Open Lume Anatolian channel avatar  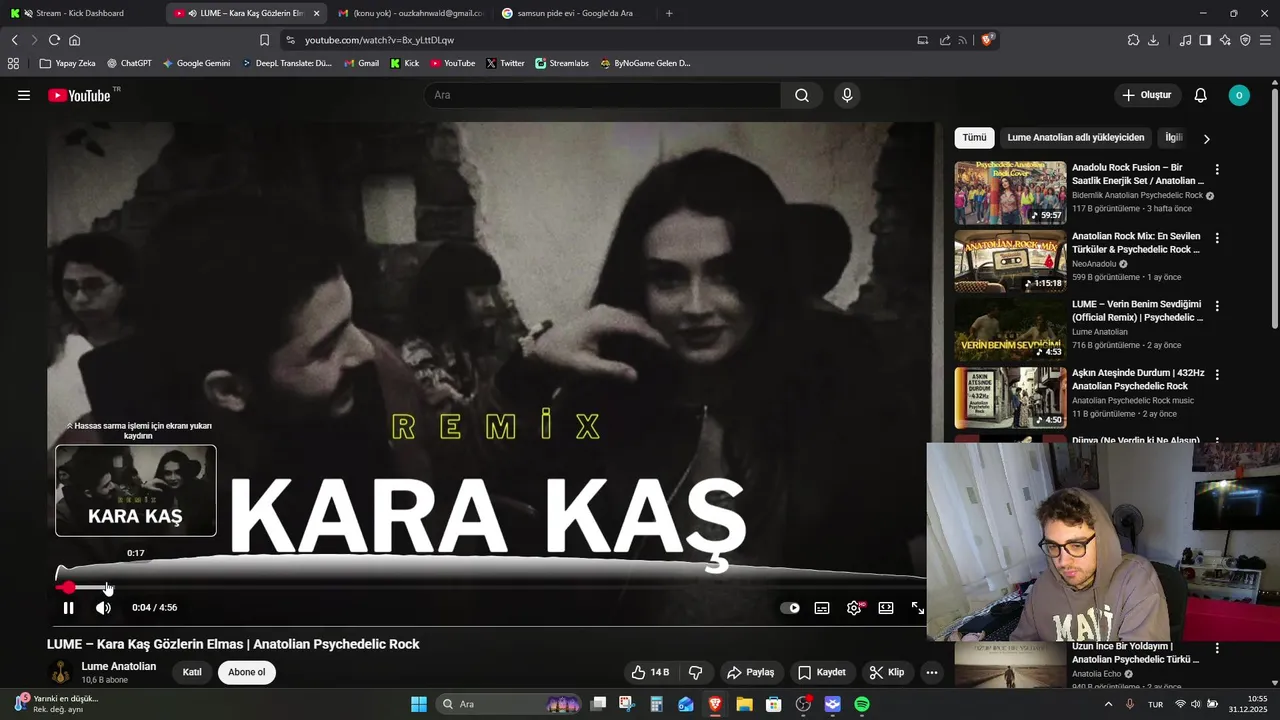point(61,672)
